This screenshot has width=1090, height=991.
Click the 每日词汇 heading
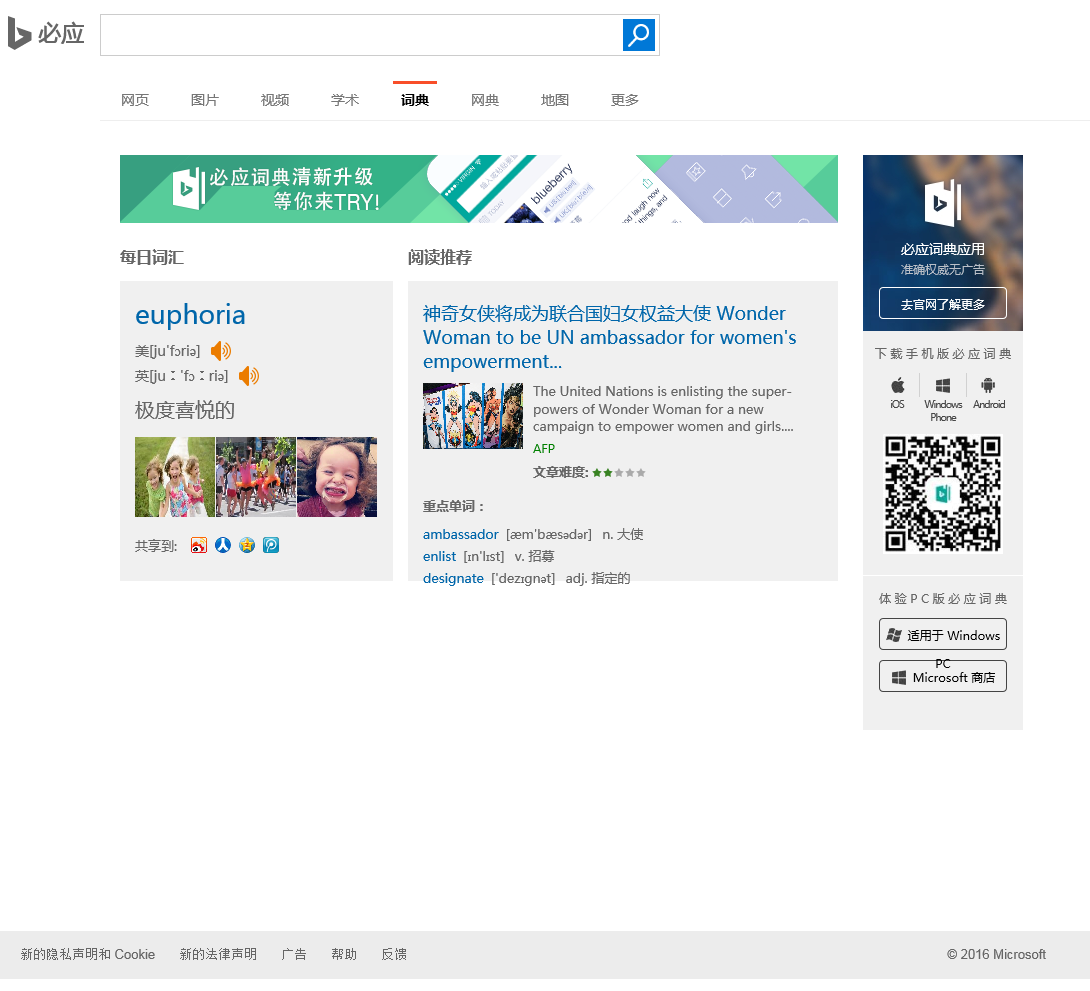tap(152, 258)
